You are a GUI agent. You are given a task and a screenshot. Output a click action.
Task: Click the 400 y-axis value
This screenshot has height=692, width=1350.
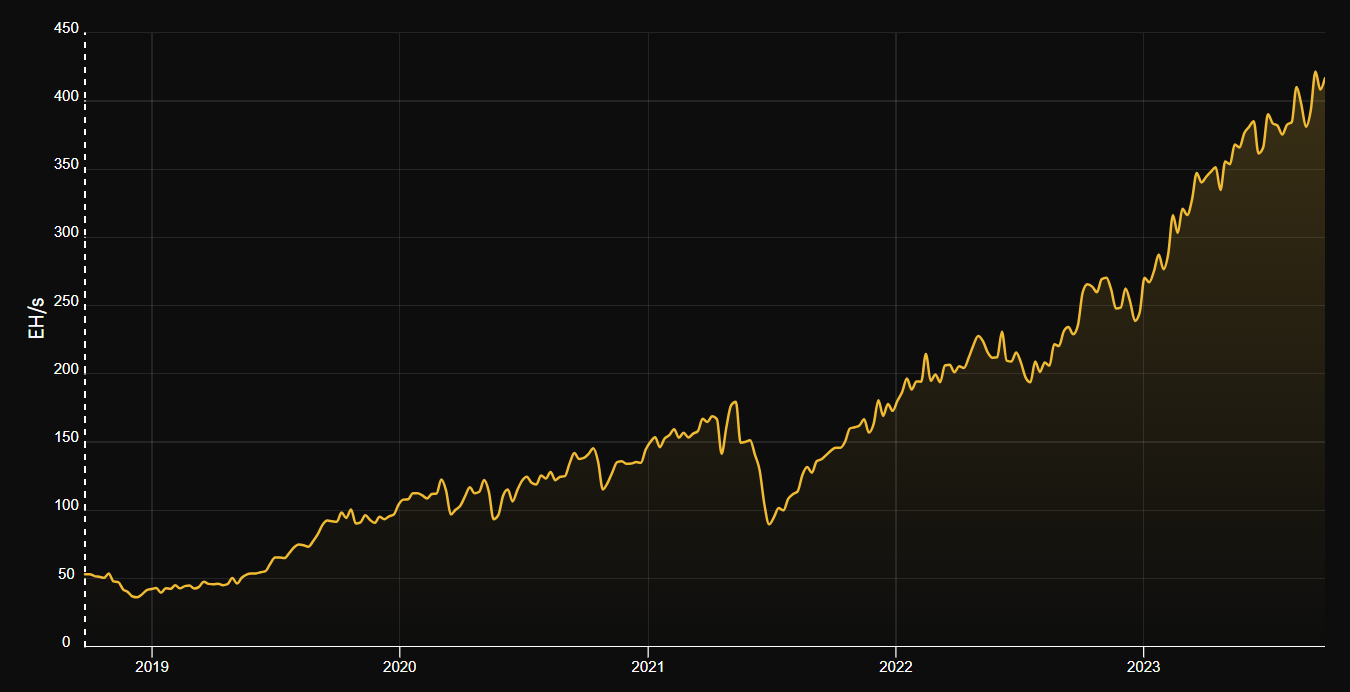pos(66,97)
